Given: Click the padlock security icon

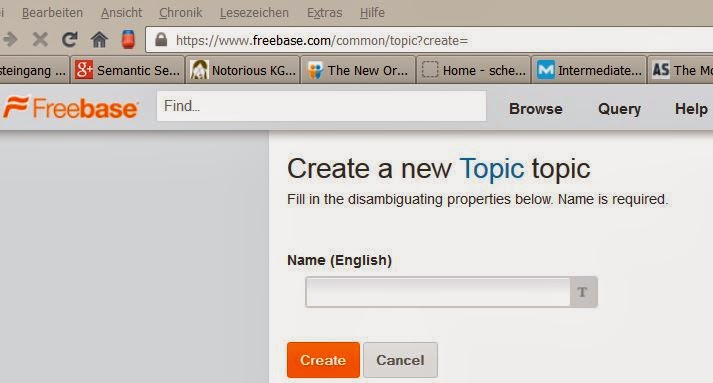Looking at the screenshot, I should click(x=161, y=40).
